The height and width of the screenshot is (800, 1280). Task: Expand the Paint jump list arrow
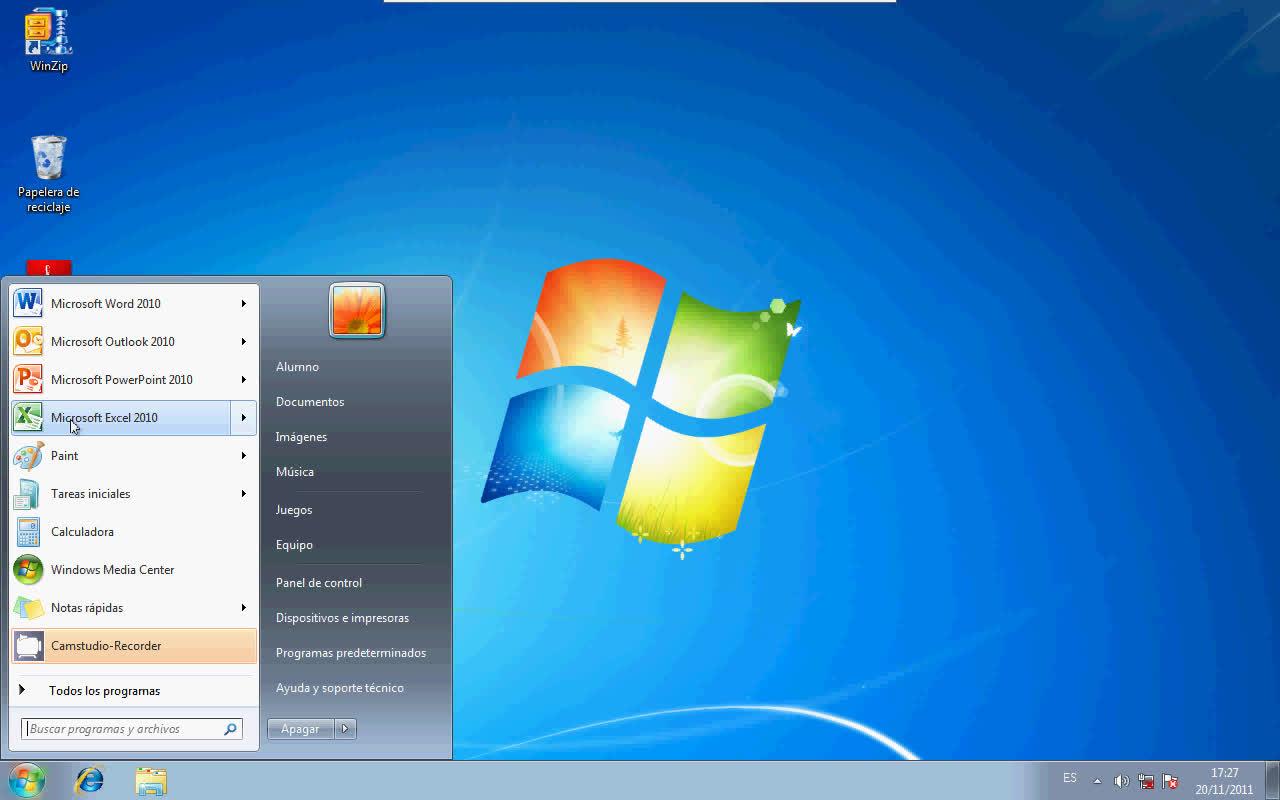(x=243, y=455)
